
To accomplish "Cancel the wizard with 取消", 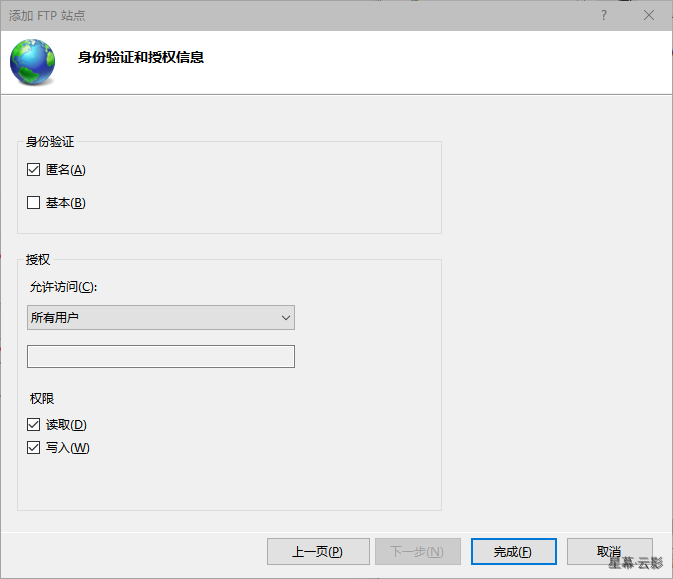I will [609, 552].
